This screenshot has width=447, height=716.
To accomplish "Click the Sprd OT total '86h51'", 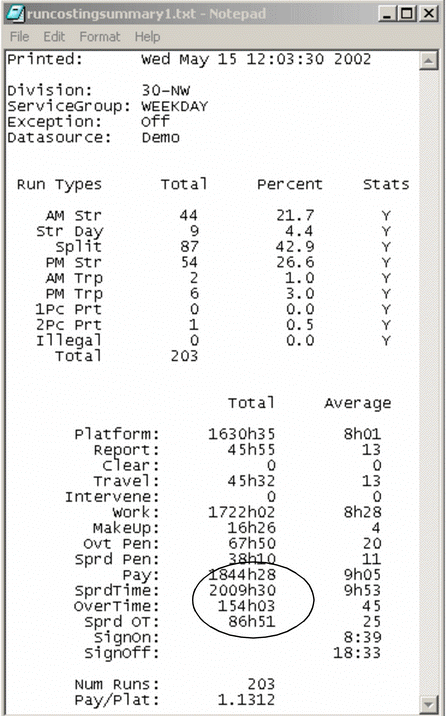I will (x=251, y=622).
